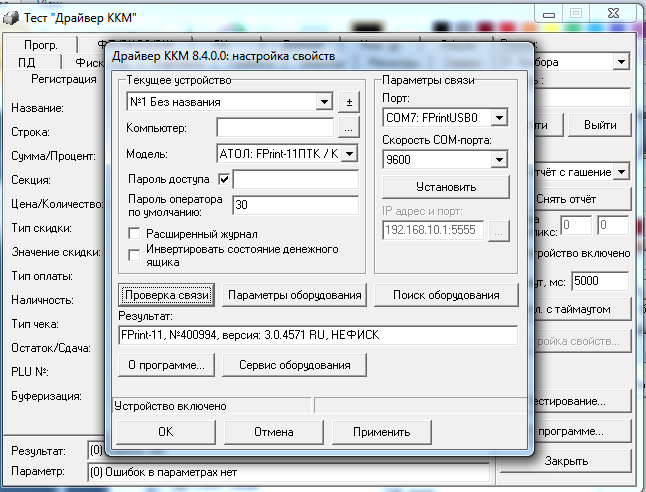Click the application icon in the title bar

11,18
